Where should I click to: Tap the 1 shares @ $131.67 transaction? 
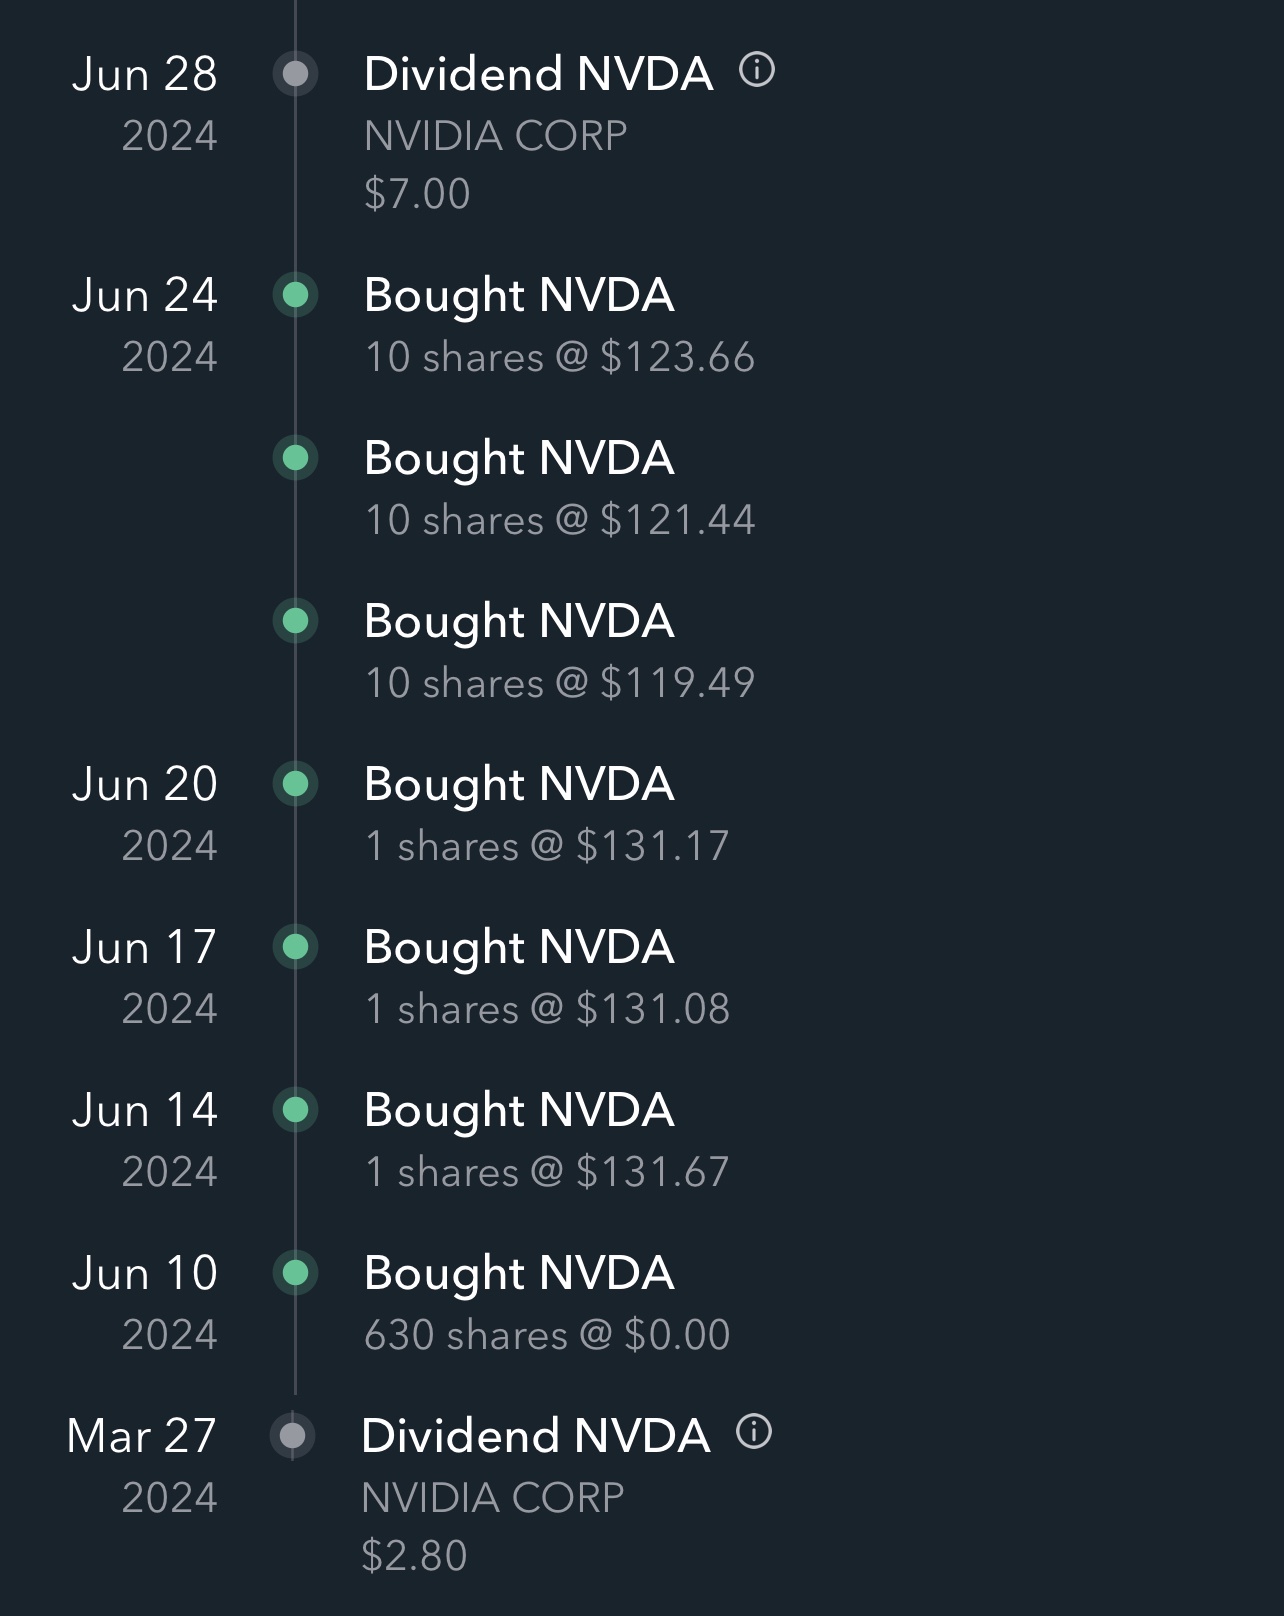click(x=546, y=1172)
